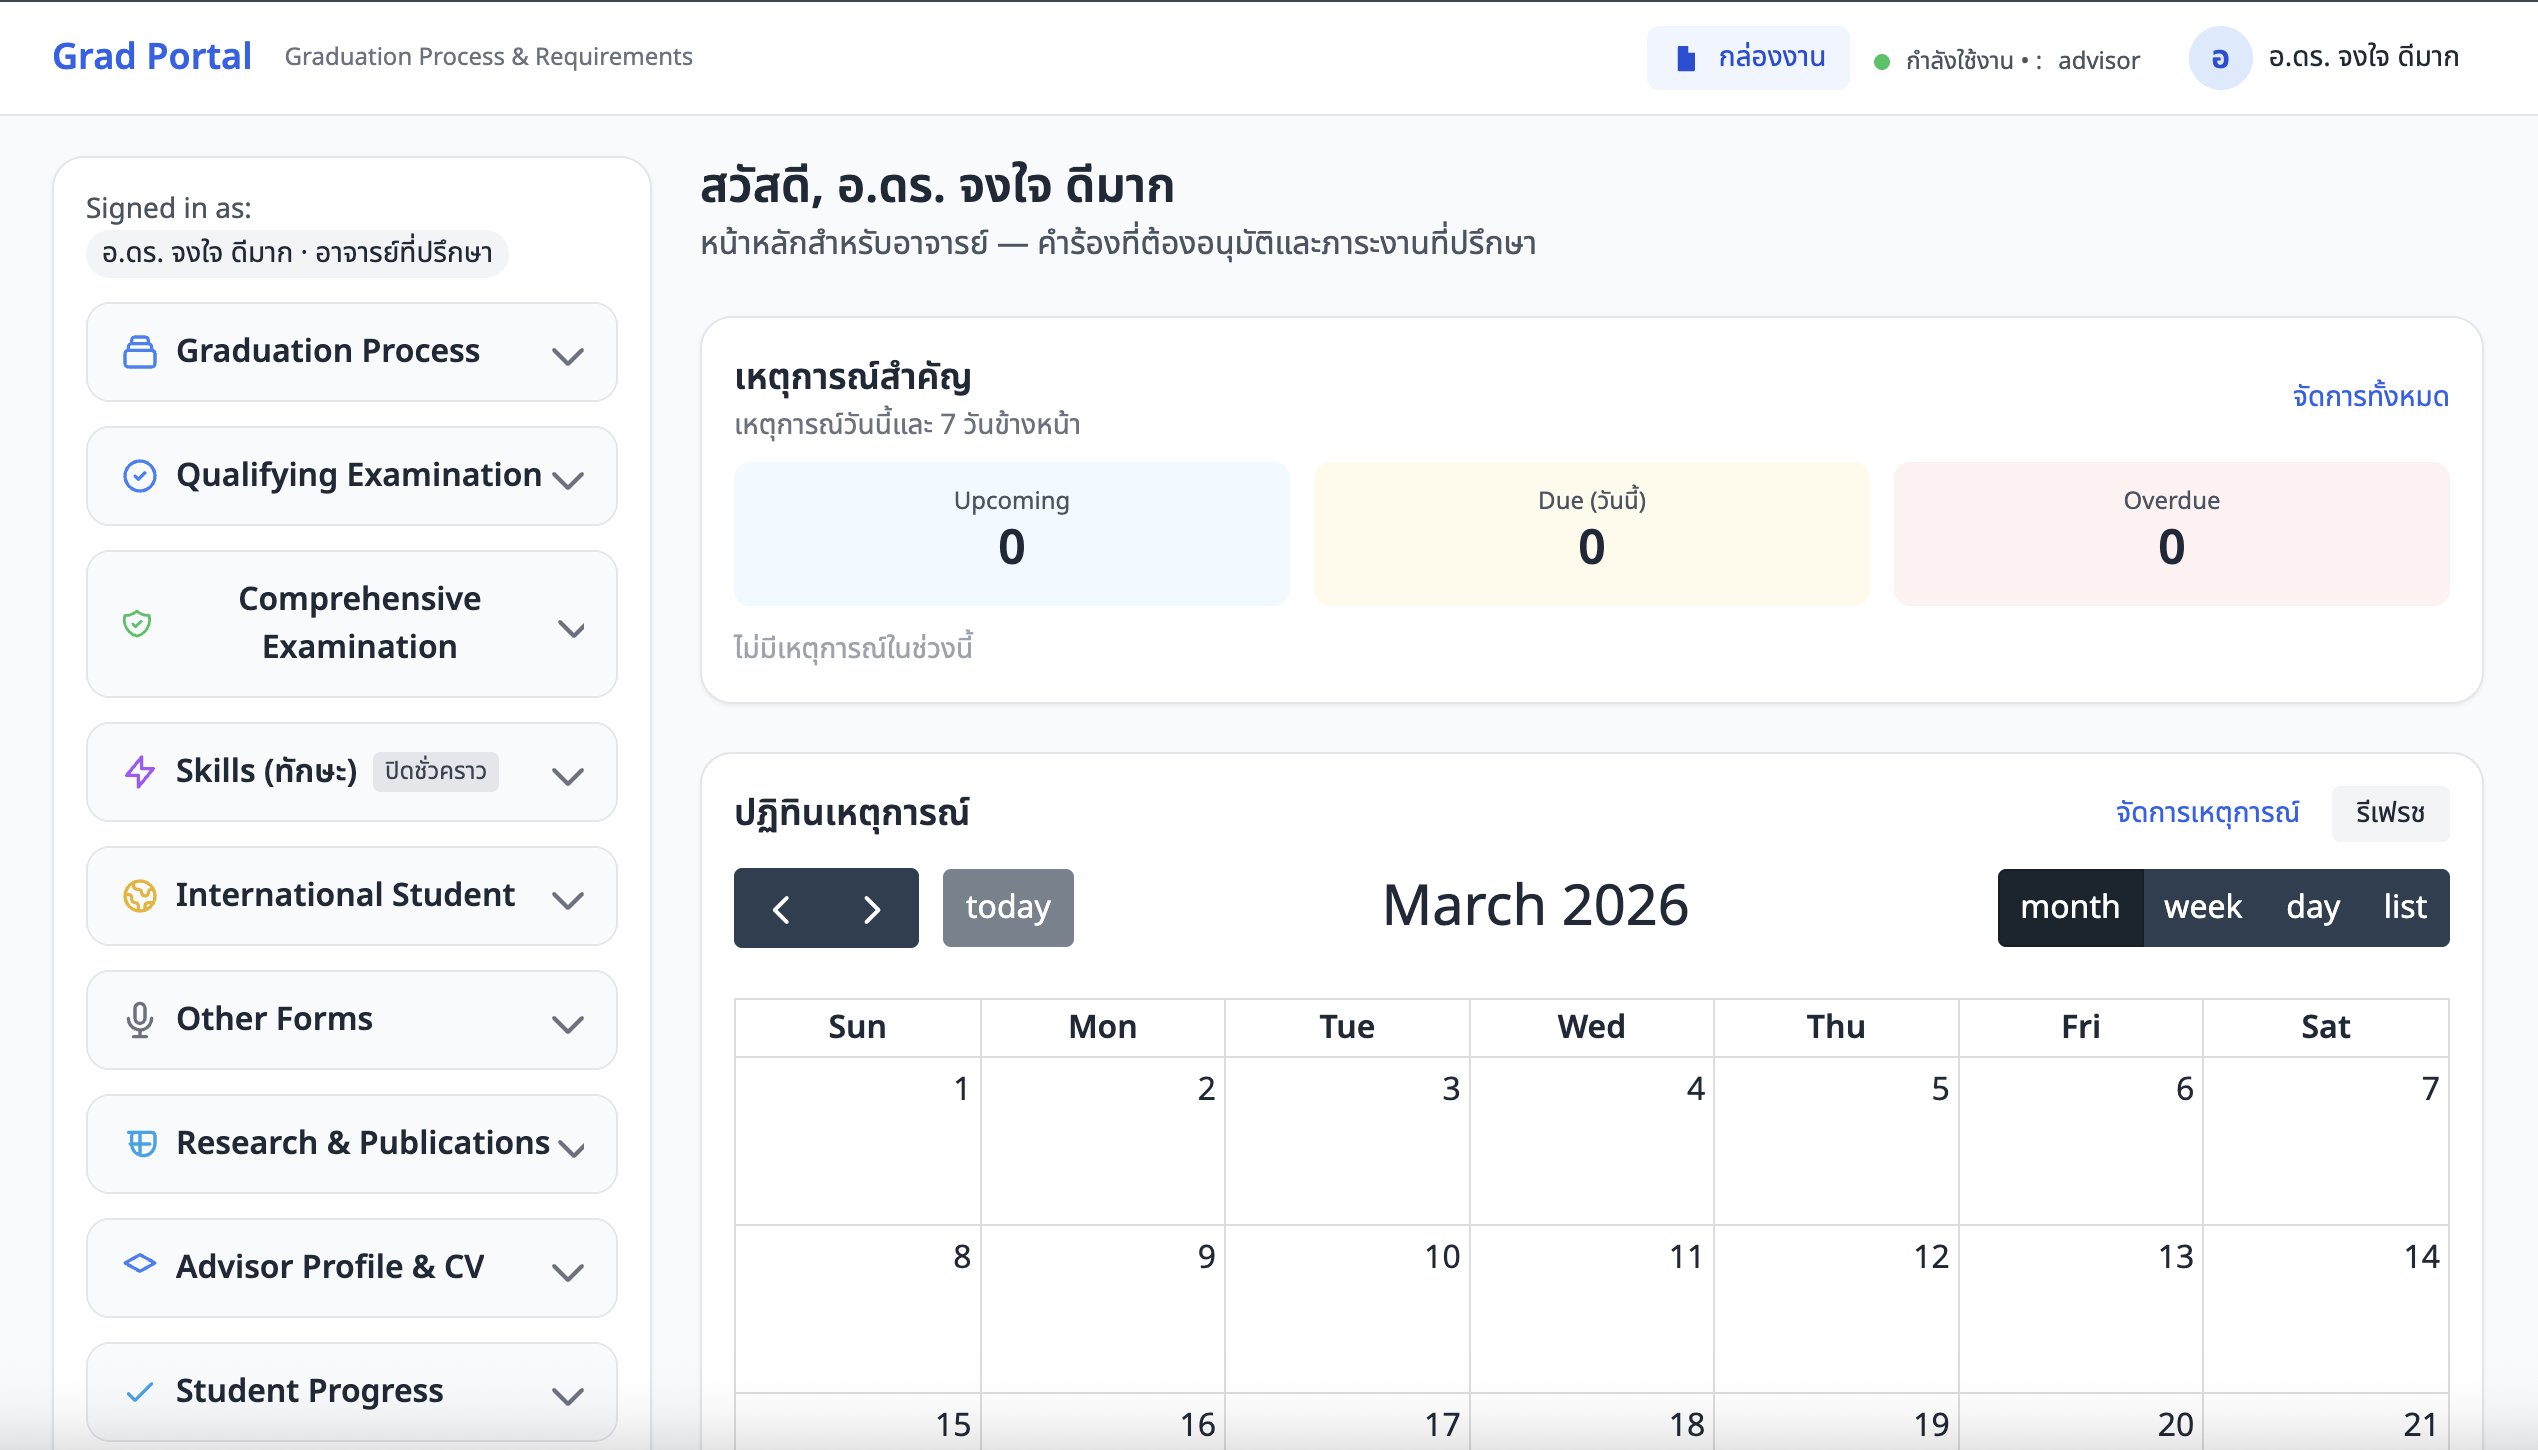Image resolution: width=2538 pixels, height=1450 pixels.
Task: Click the today button on the calendar
Action: click(x=1007, y=907)
